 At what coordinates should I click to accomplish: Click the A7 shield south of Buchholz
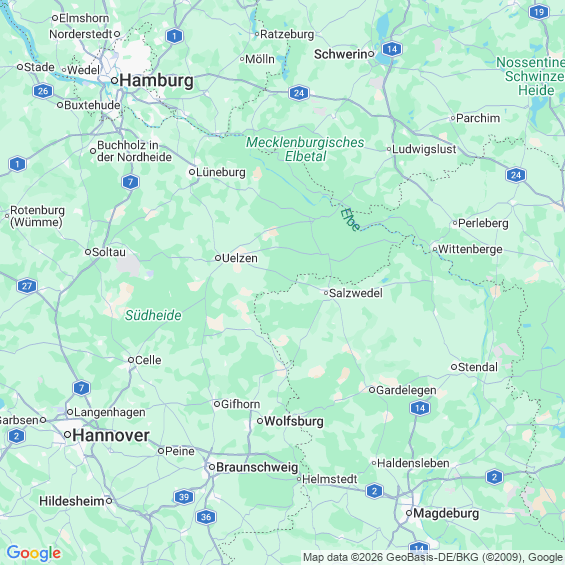[130, 182]
